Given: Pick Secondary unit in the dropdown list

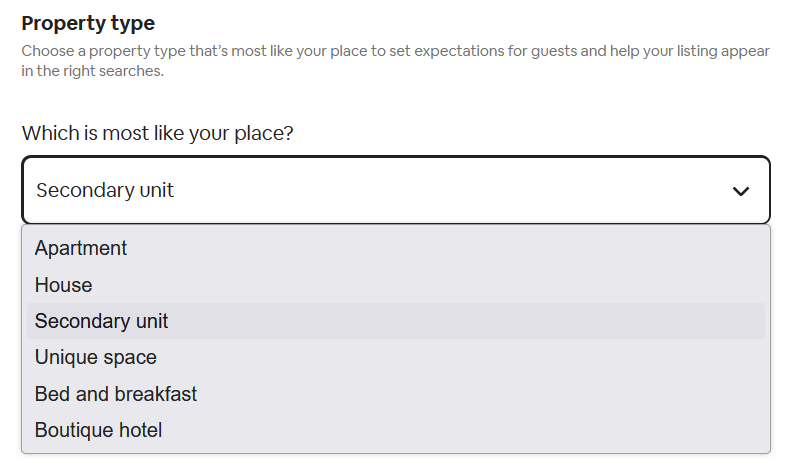Looking at the screenshot, I should 101,321.
